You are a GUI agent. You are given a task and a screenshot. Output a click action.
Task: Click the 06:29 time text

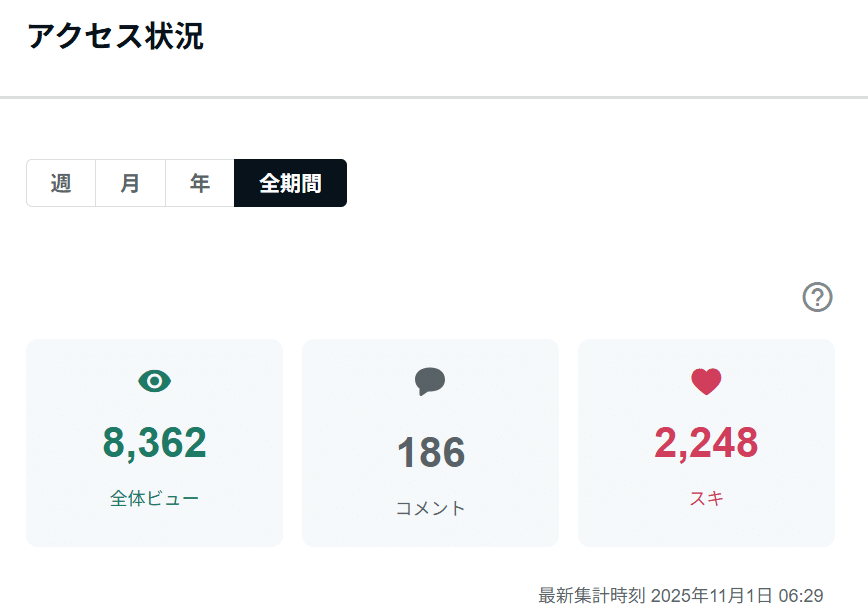pyautogui.click(x=801, y=596)
